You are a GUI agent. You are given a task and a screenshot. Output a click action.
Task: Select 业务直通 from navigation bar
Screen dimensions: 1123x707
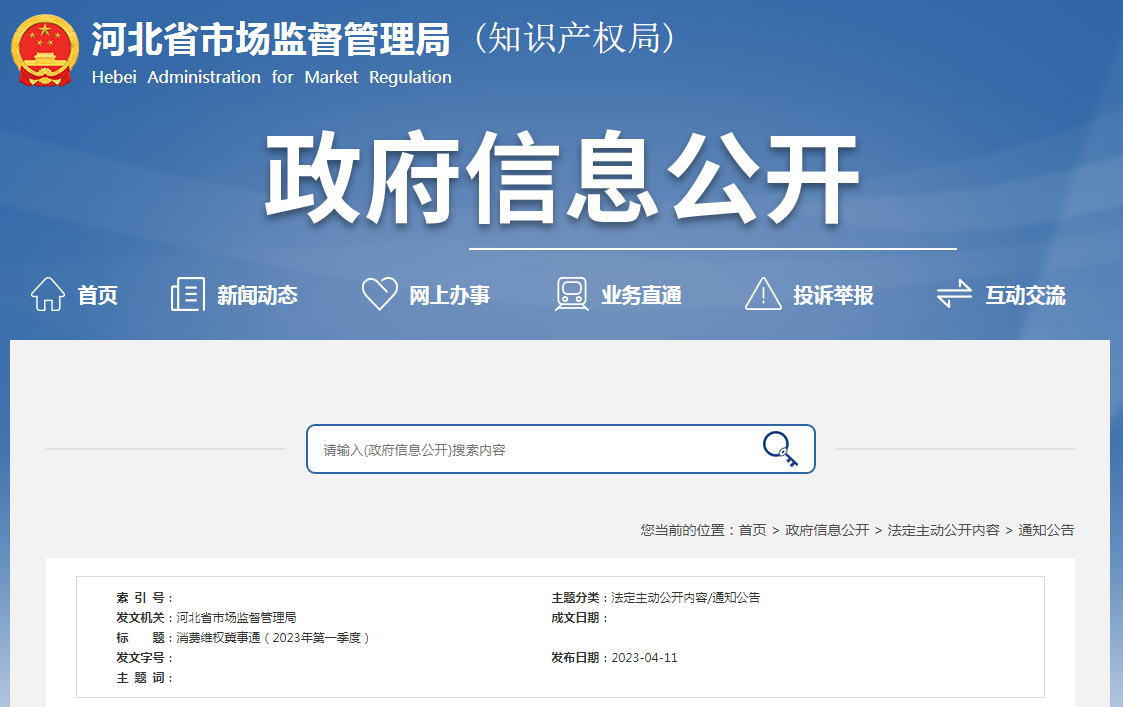641,296
